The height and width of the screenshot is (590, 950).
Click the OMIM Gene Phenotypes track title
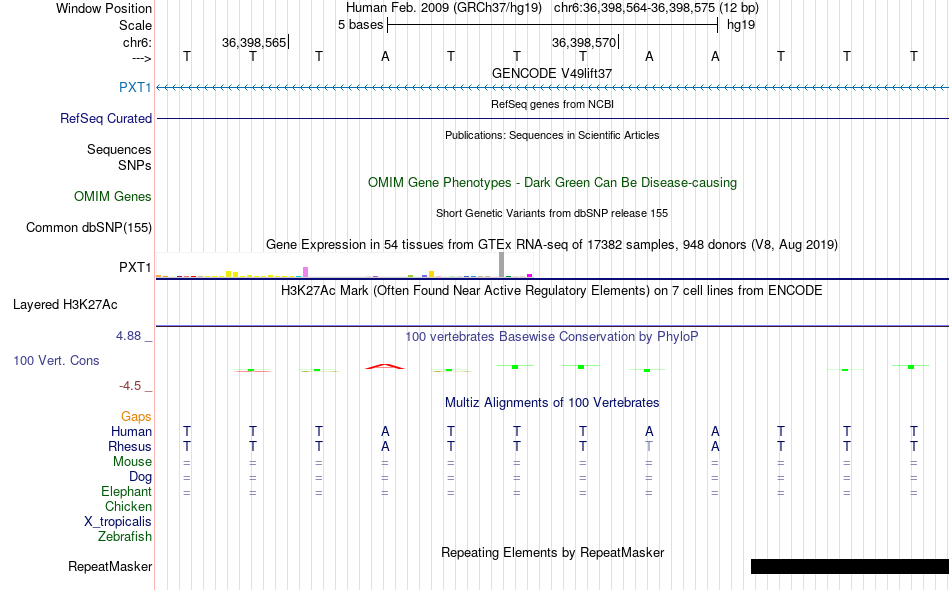click(552, 182)
